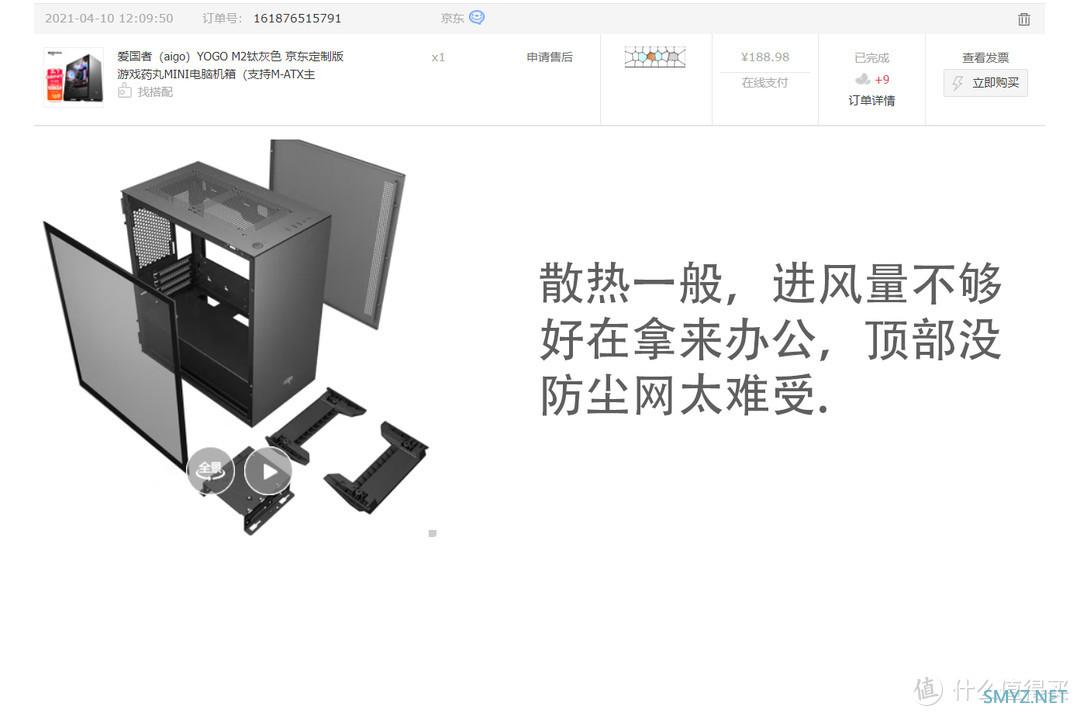The height and width of the screenshot is (716, 1080).
Task: Open the aigo YOGO M2 product title link
Action: (x=230, y=65)
